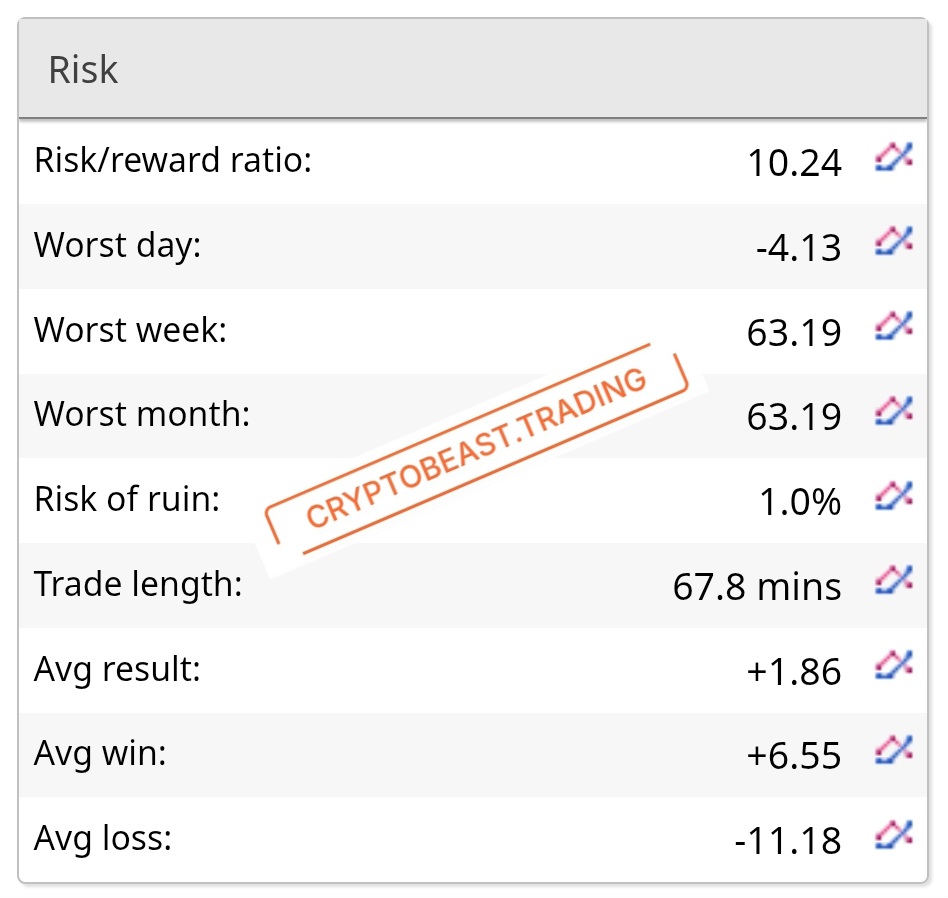
Task: Open chart icon for Worst day
Action: click(x=894, y=241)
